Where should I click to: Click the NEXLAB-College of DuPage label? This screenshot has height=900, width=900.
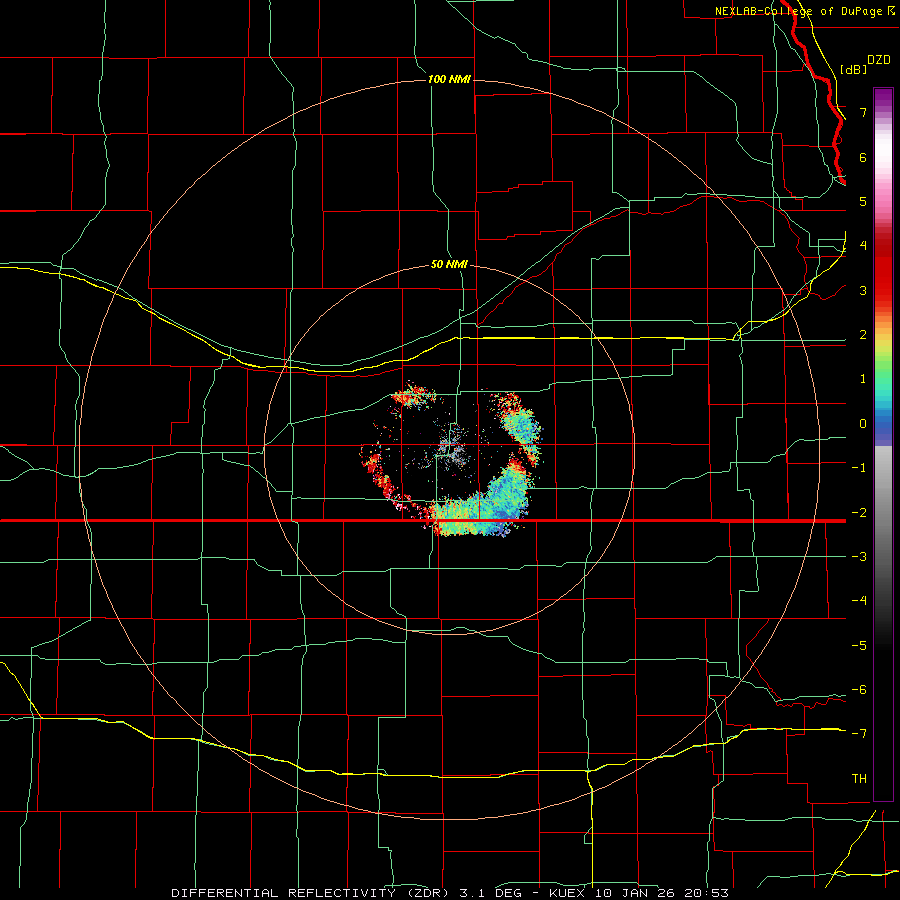pyautogui.click(x=804, y=11)
